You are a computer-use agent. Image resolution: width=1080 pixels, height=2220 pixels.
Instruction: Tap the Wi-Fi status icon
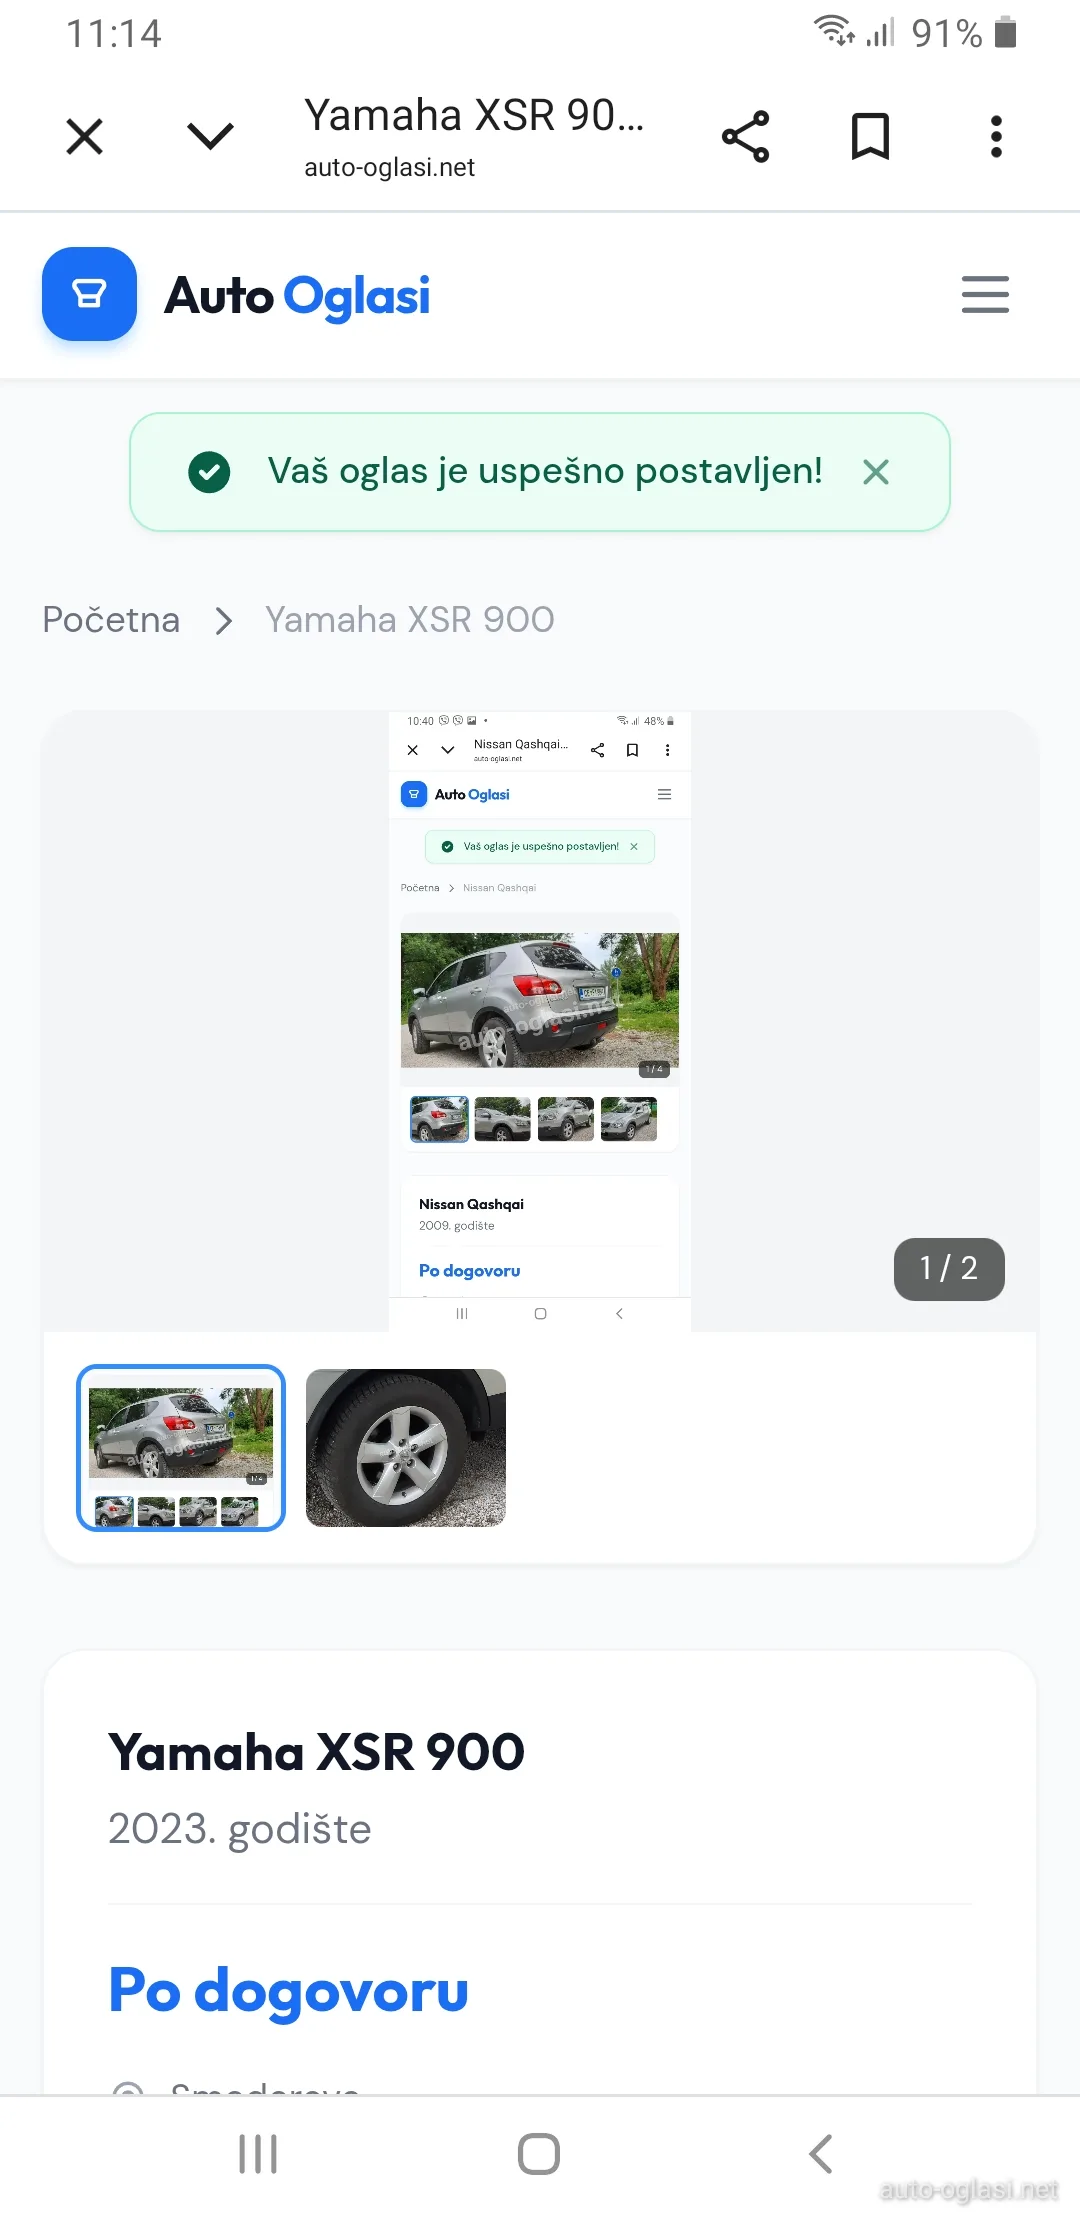(x=833, y=31)
